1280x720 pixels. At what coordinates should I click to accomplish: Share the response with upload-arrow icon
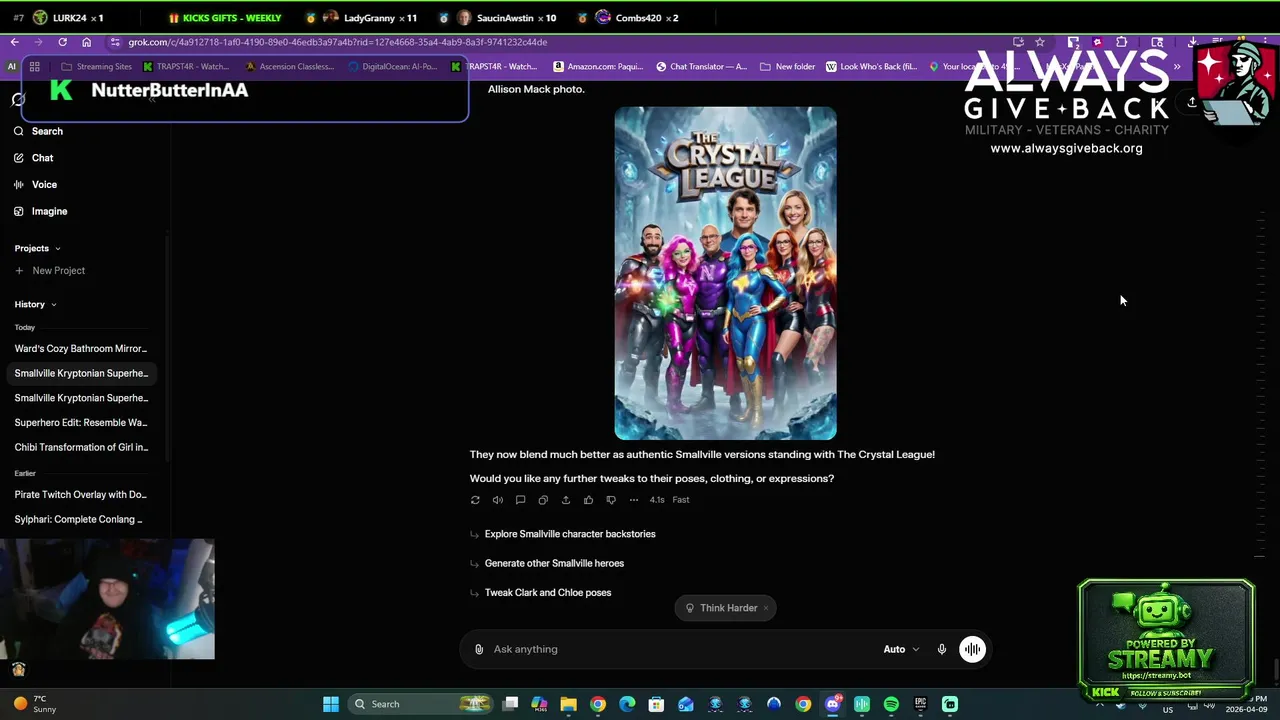click(x=566, y=500)
